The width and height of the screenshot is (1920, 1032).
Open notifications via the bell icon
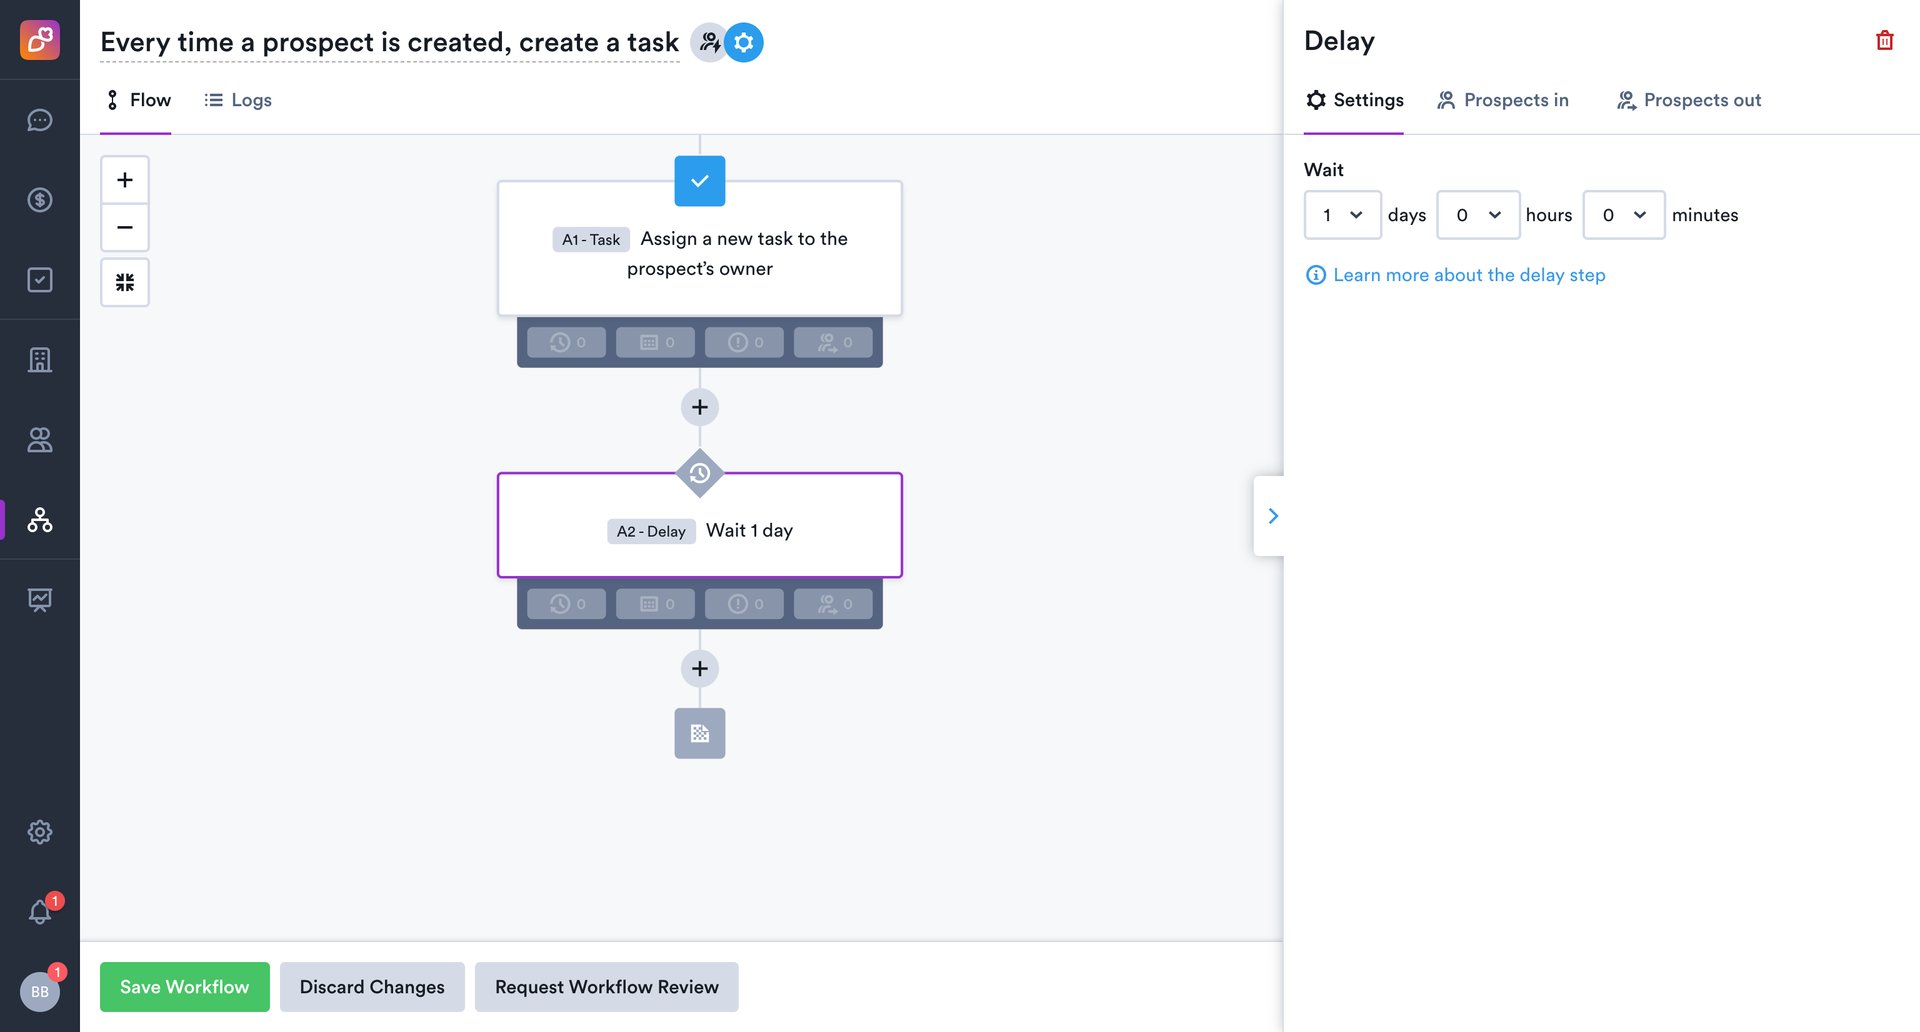click(x=40, y=911)
